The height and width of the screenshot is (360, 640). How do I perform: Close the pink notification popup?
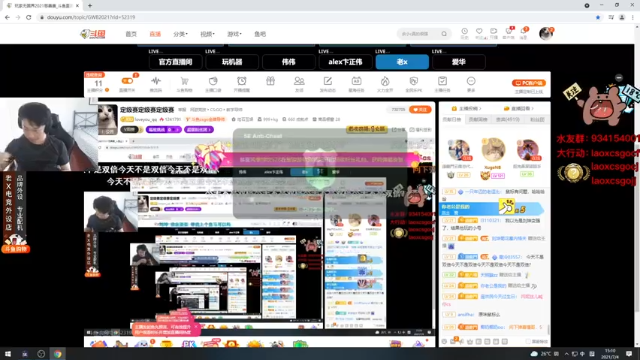pyautogui.click(x=196, y=326)
